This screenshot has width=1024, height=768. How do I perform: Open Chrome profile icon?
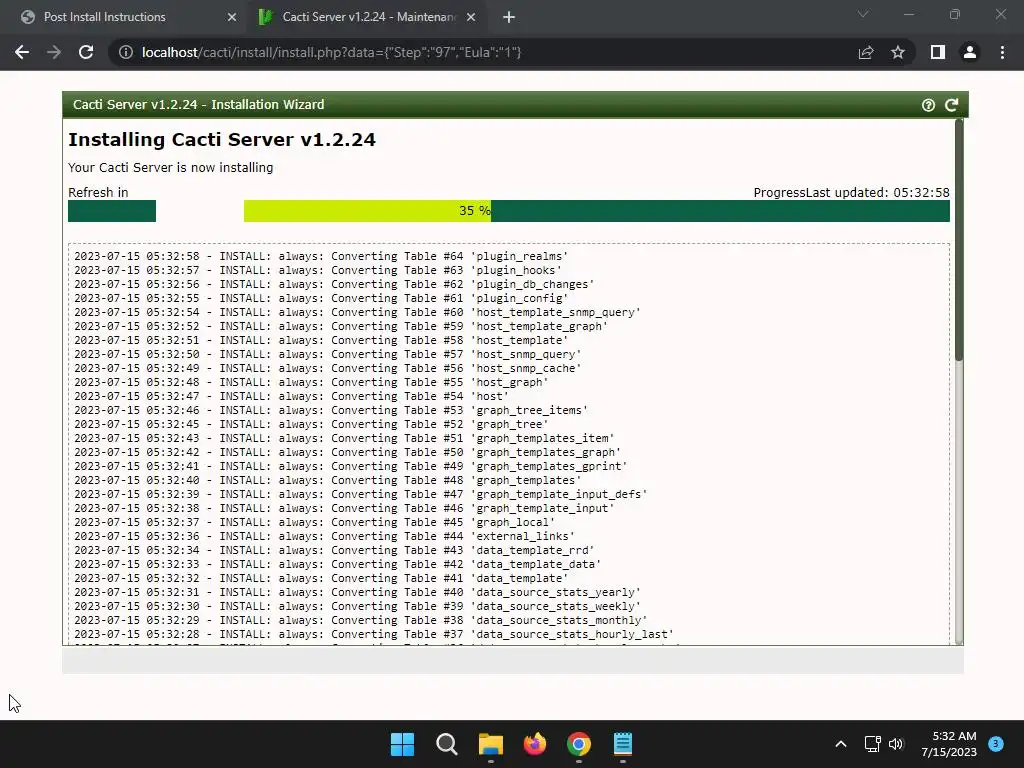970,52
